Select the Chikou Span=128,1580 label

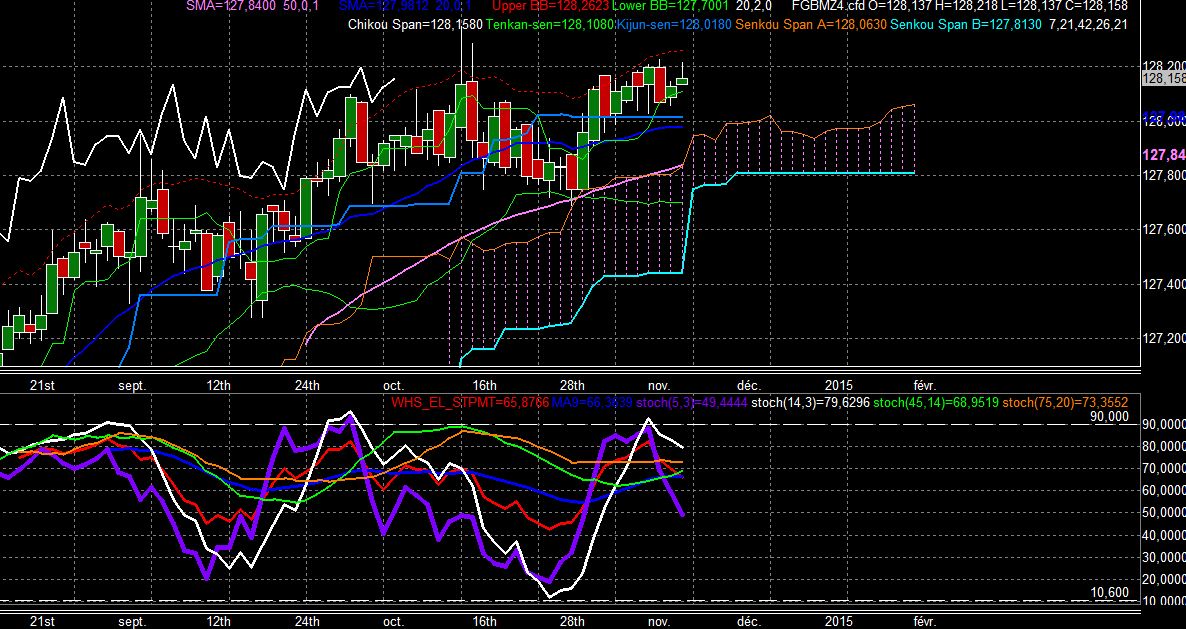(415, 24)
